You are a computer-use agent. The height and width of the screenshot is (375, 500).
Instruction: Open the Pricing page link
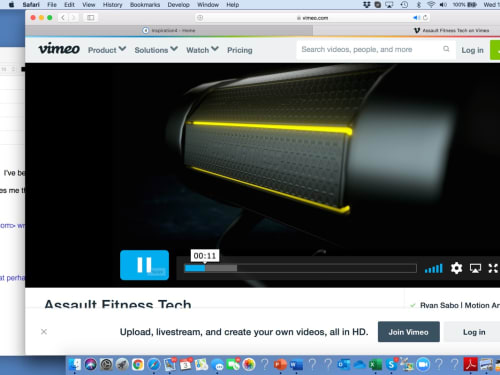tap(240, 50)
